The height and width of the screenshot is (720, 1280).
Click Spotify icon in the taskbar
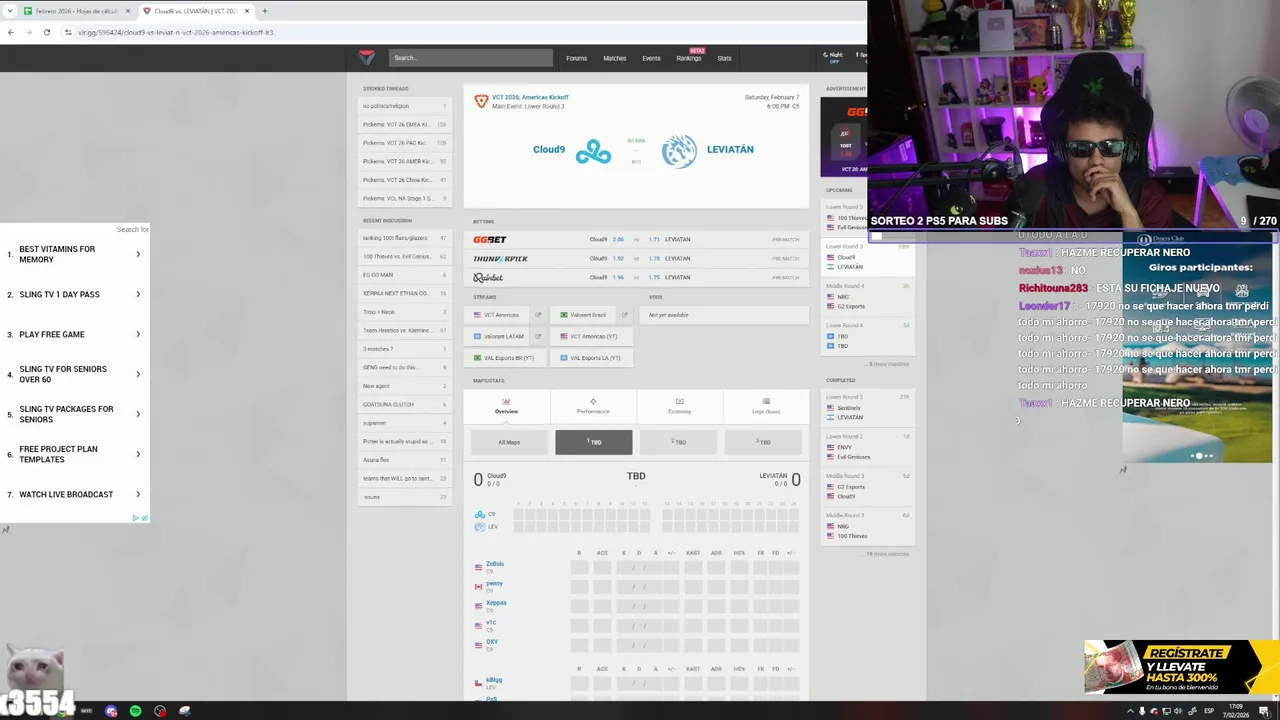(x=135, y=711)
